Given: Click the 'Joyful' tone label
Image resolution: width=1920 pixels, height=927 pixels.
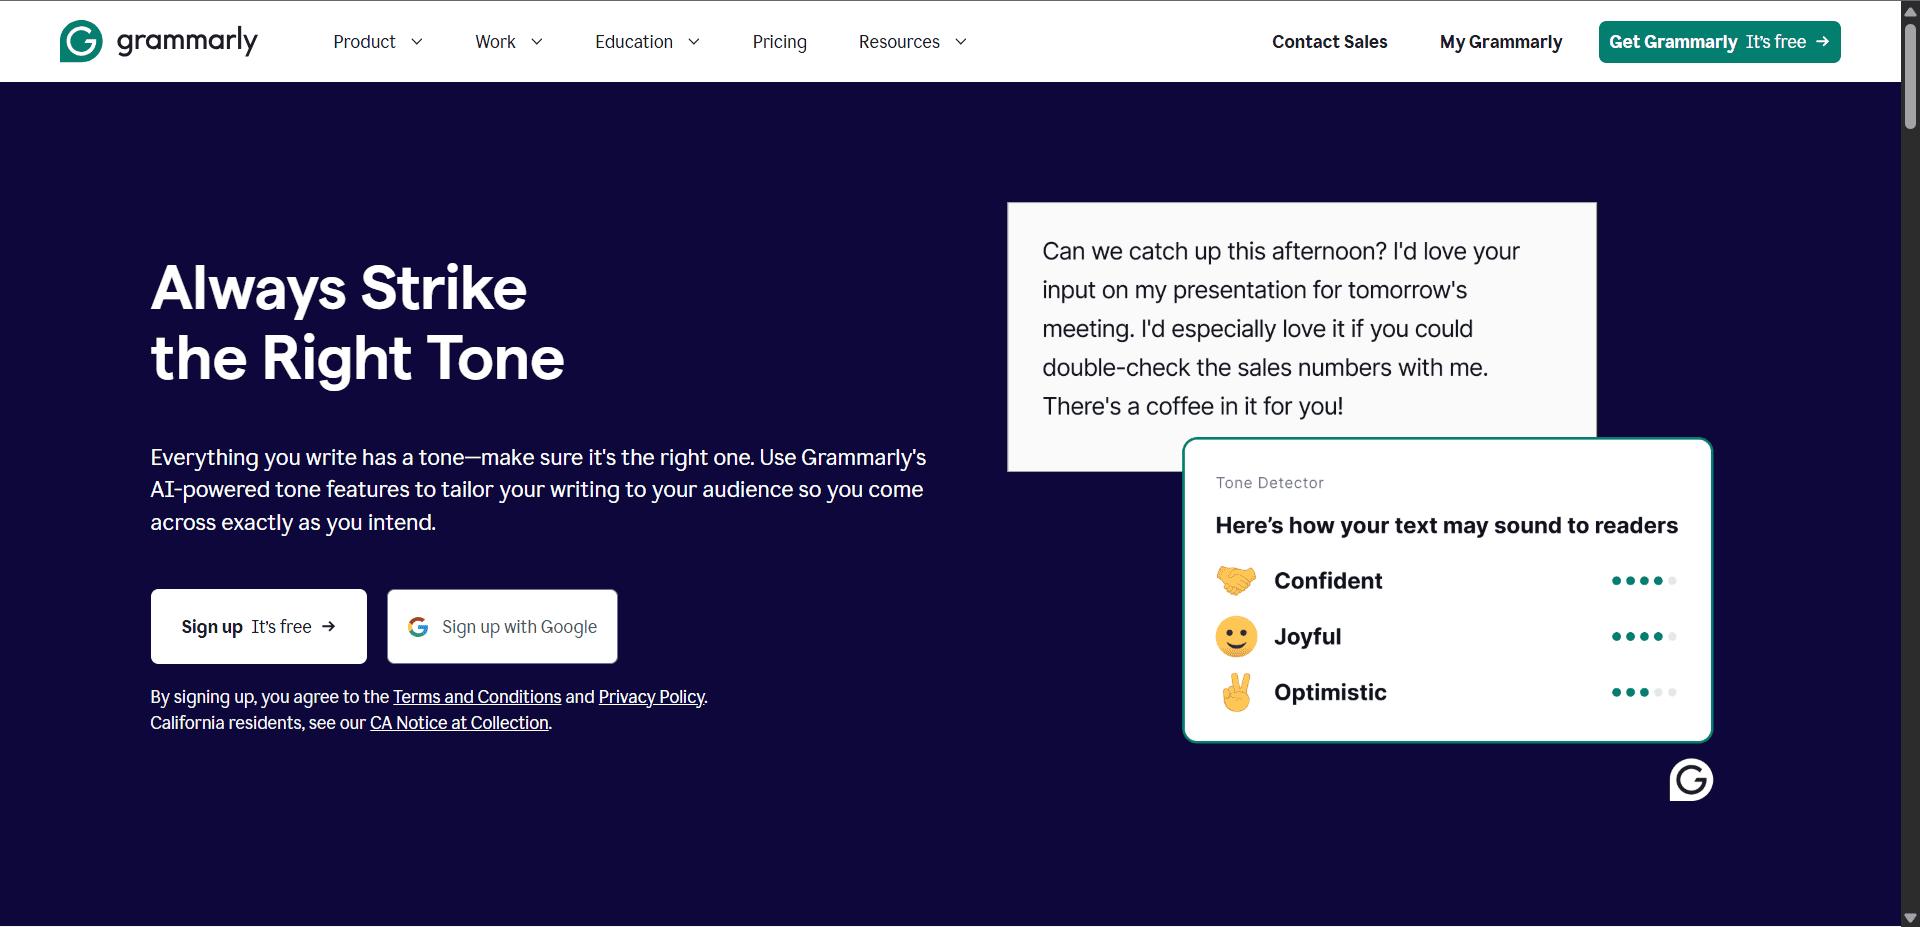Looking at the screenshot, I should [x=1307, y=637].
